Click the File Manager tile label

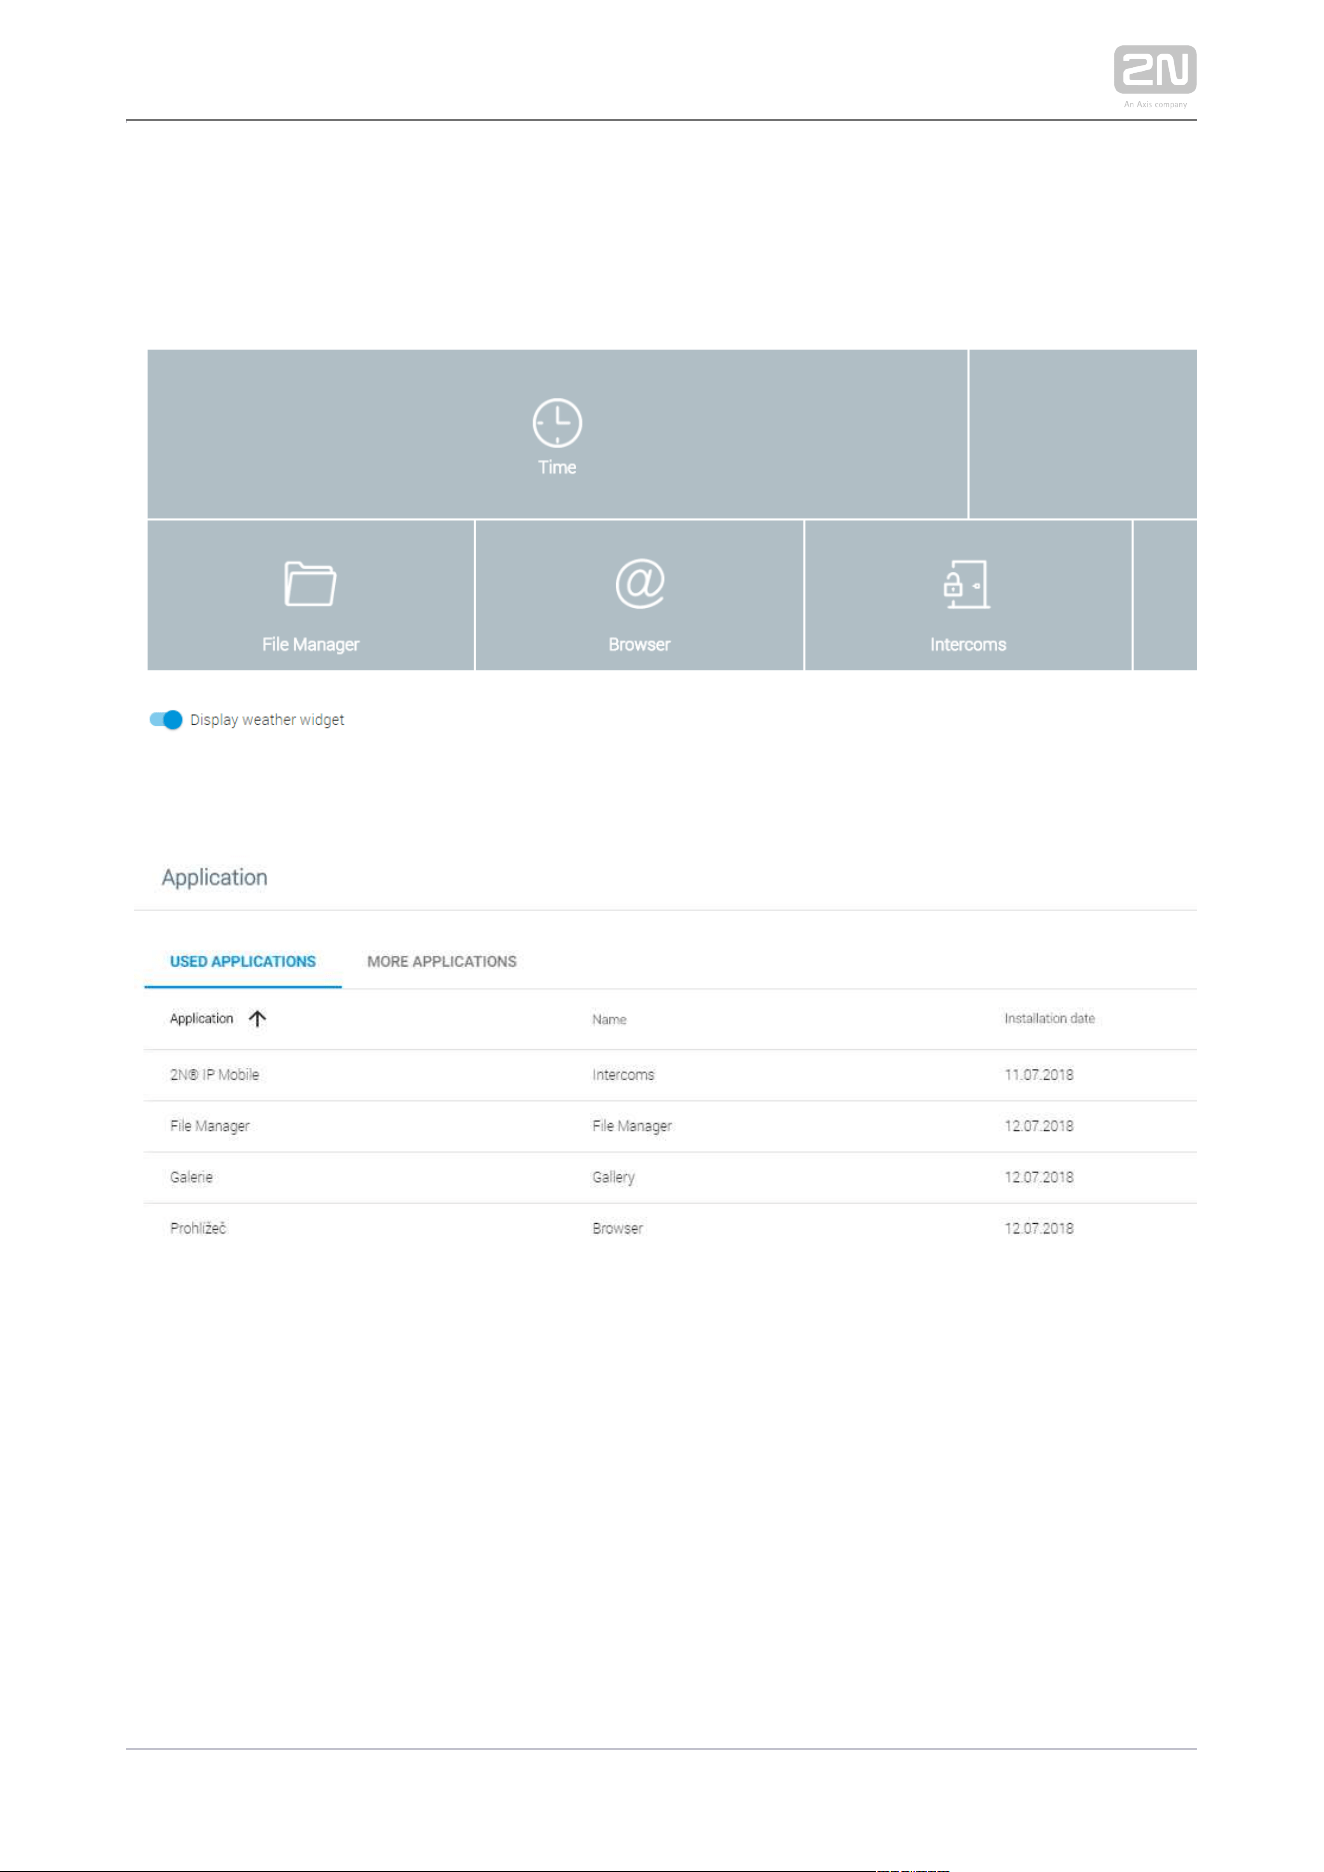point(310,645)
